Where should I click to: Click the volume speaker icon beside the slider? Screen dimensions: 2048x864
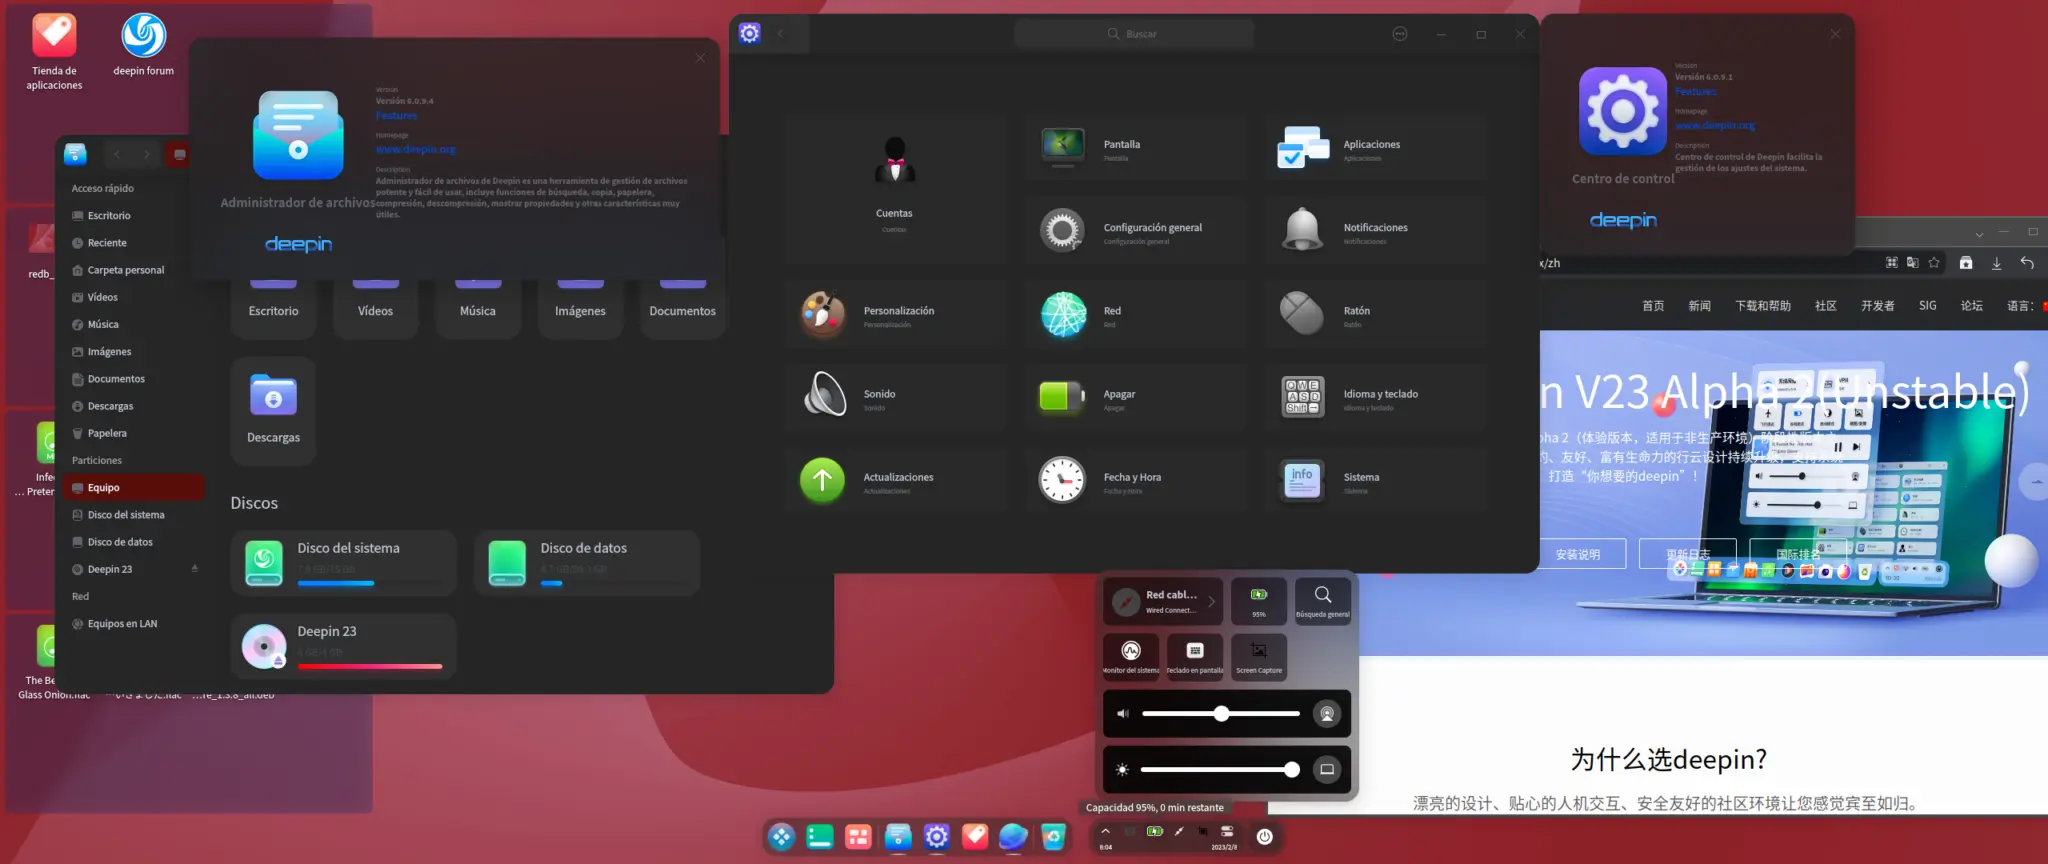(x=1123, y=714)
